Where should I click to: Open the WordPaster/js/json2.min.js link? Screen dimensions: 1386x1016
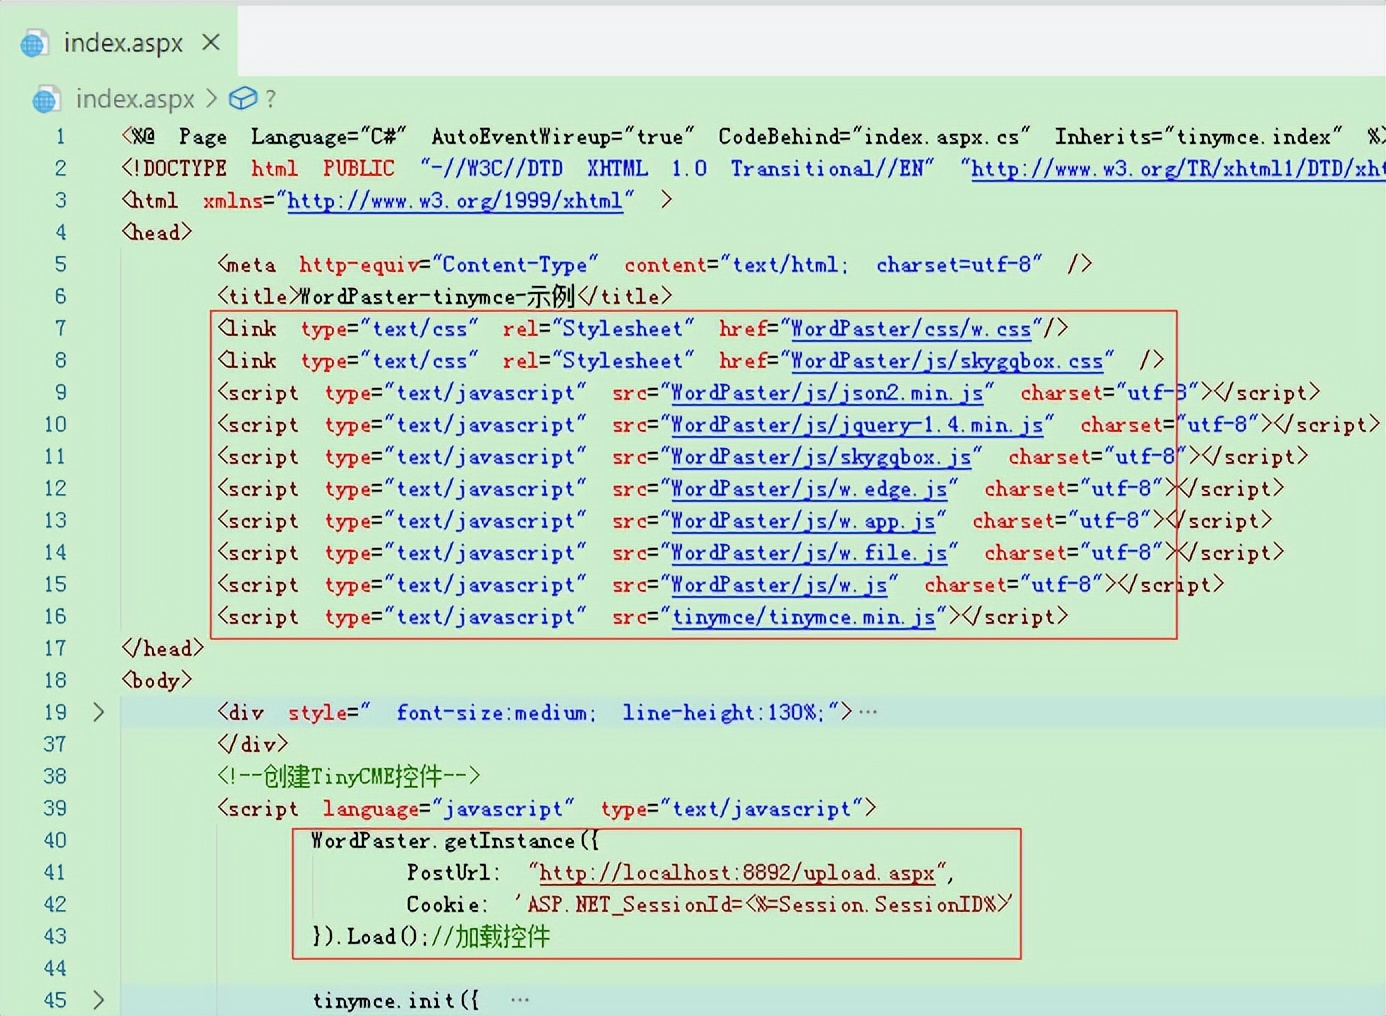point(827,393)
